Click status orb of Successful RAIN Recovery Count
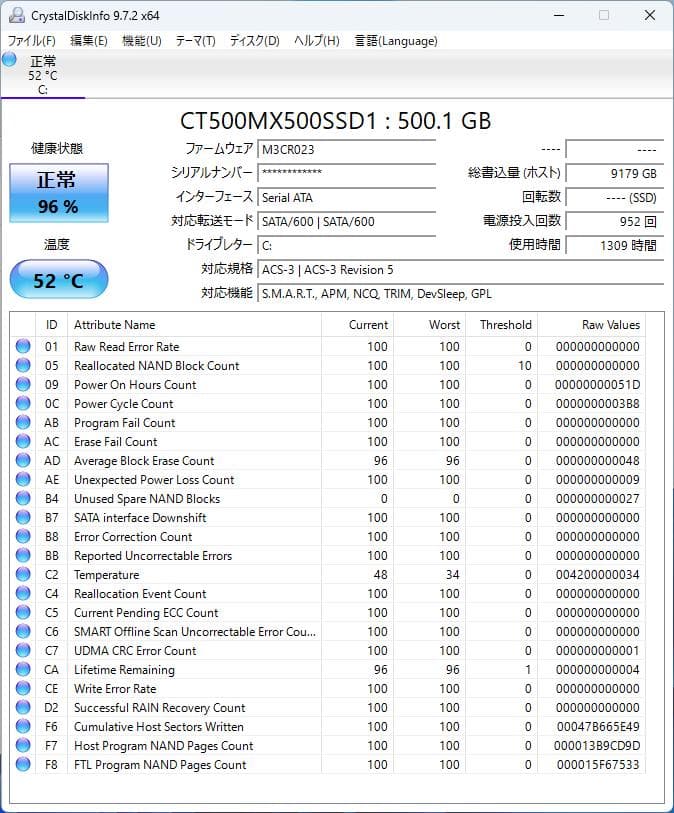This screenshot has height=813, width=674. [23, 708]
